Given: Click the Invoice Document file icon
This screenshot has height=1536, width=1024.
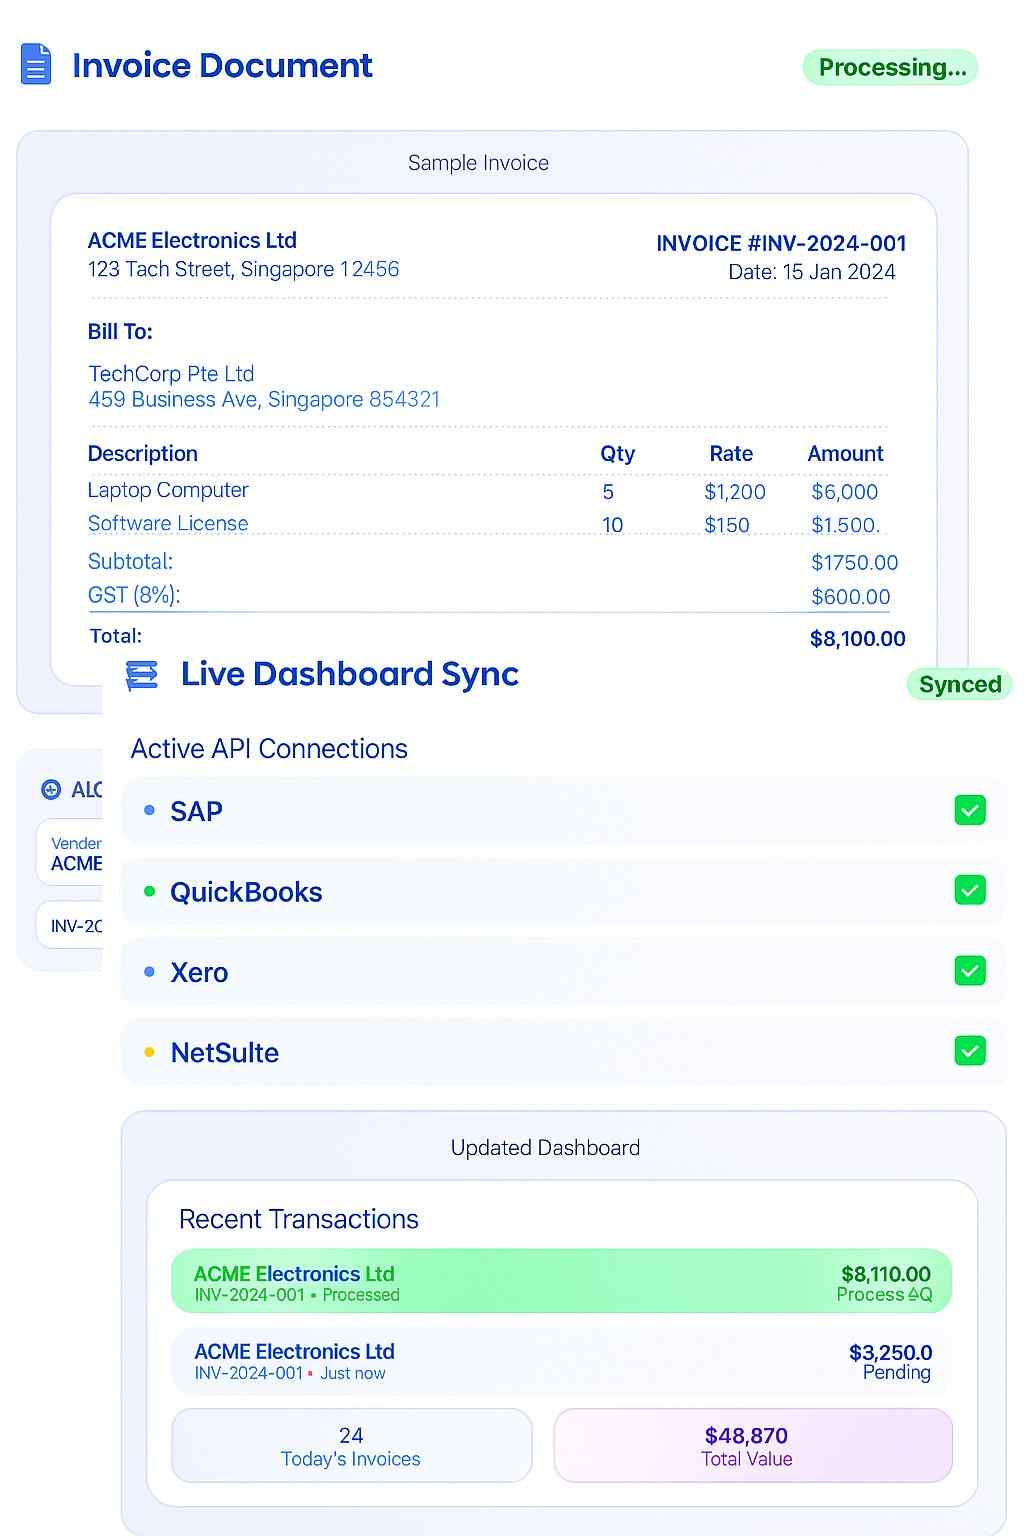Looking at the screenshot, I should 36,65.
